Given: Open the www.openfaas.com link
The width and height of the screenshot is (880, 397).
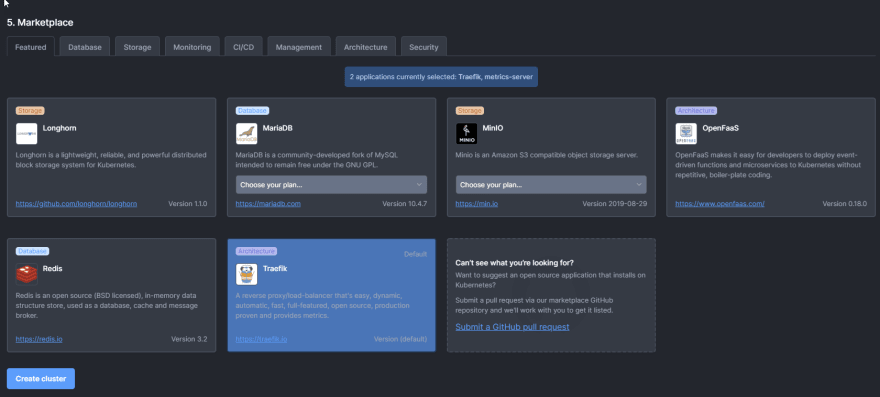Looking at the screenshot, I should pyautogui.click(x=719, y=204).
